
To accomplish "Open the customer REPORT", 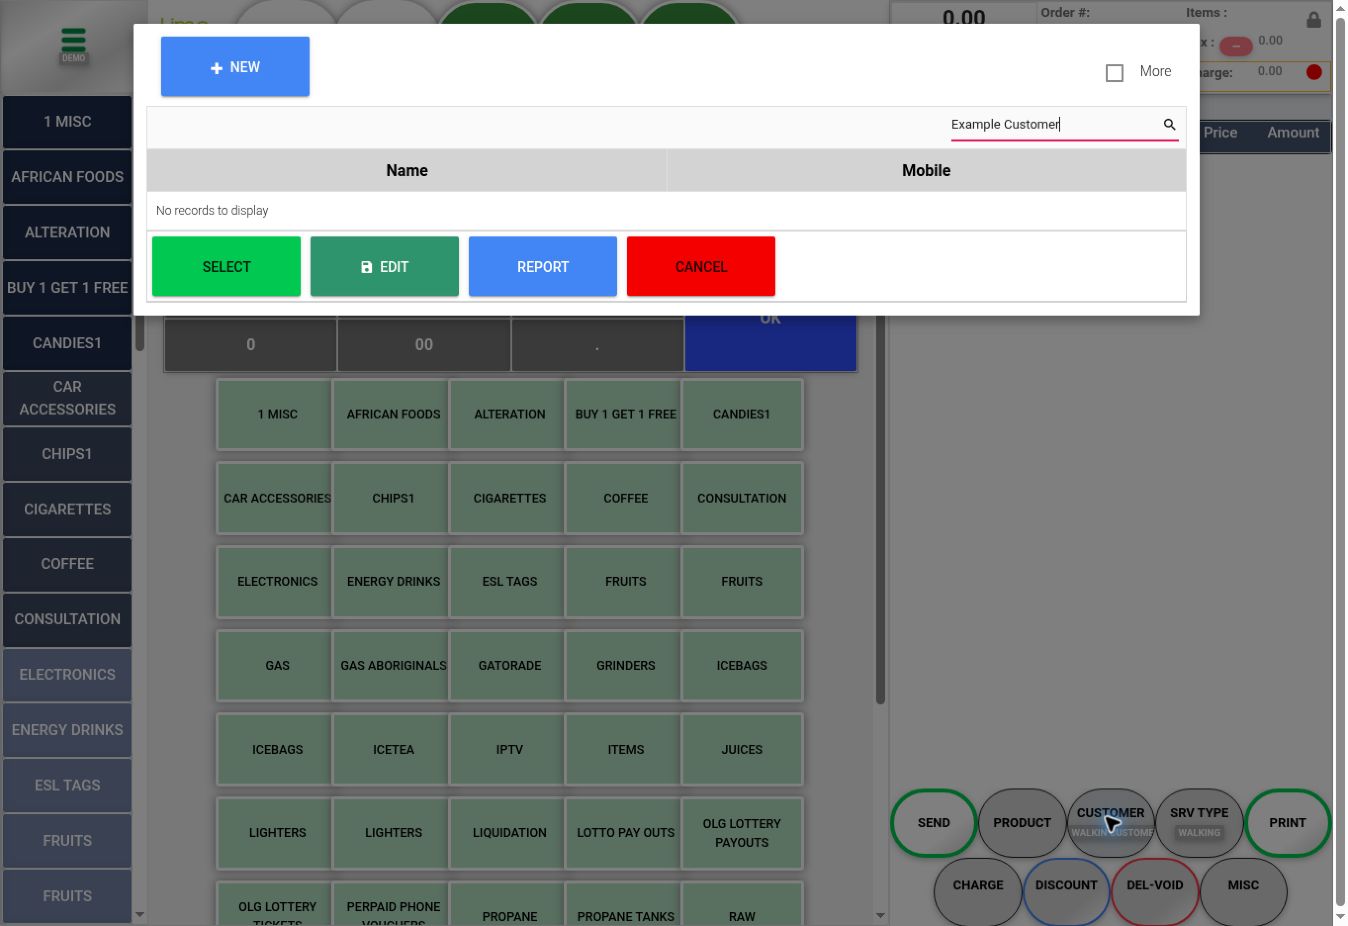I will click(543, 267).
